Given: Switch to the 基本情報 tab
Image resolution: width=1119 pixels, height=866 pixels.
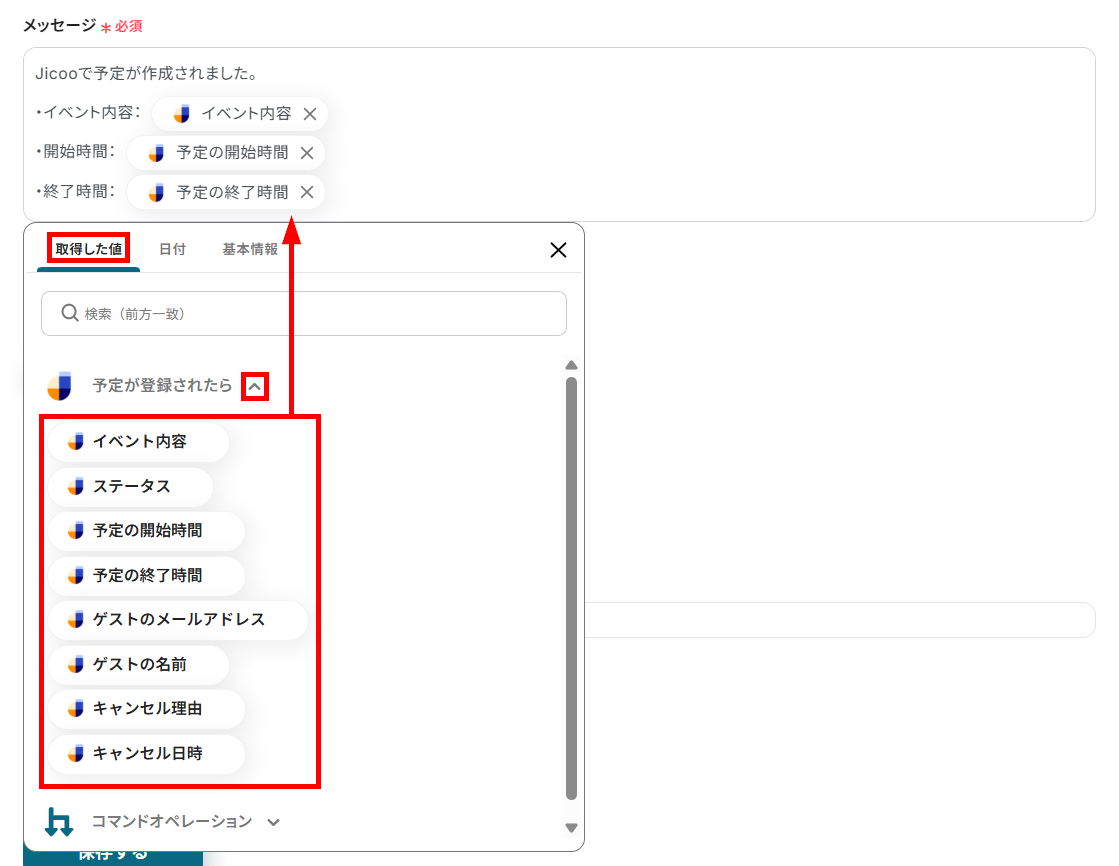Looking at the screenshot, I should [x=250, y=249].
